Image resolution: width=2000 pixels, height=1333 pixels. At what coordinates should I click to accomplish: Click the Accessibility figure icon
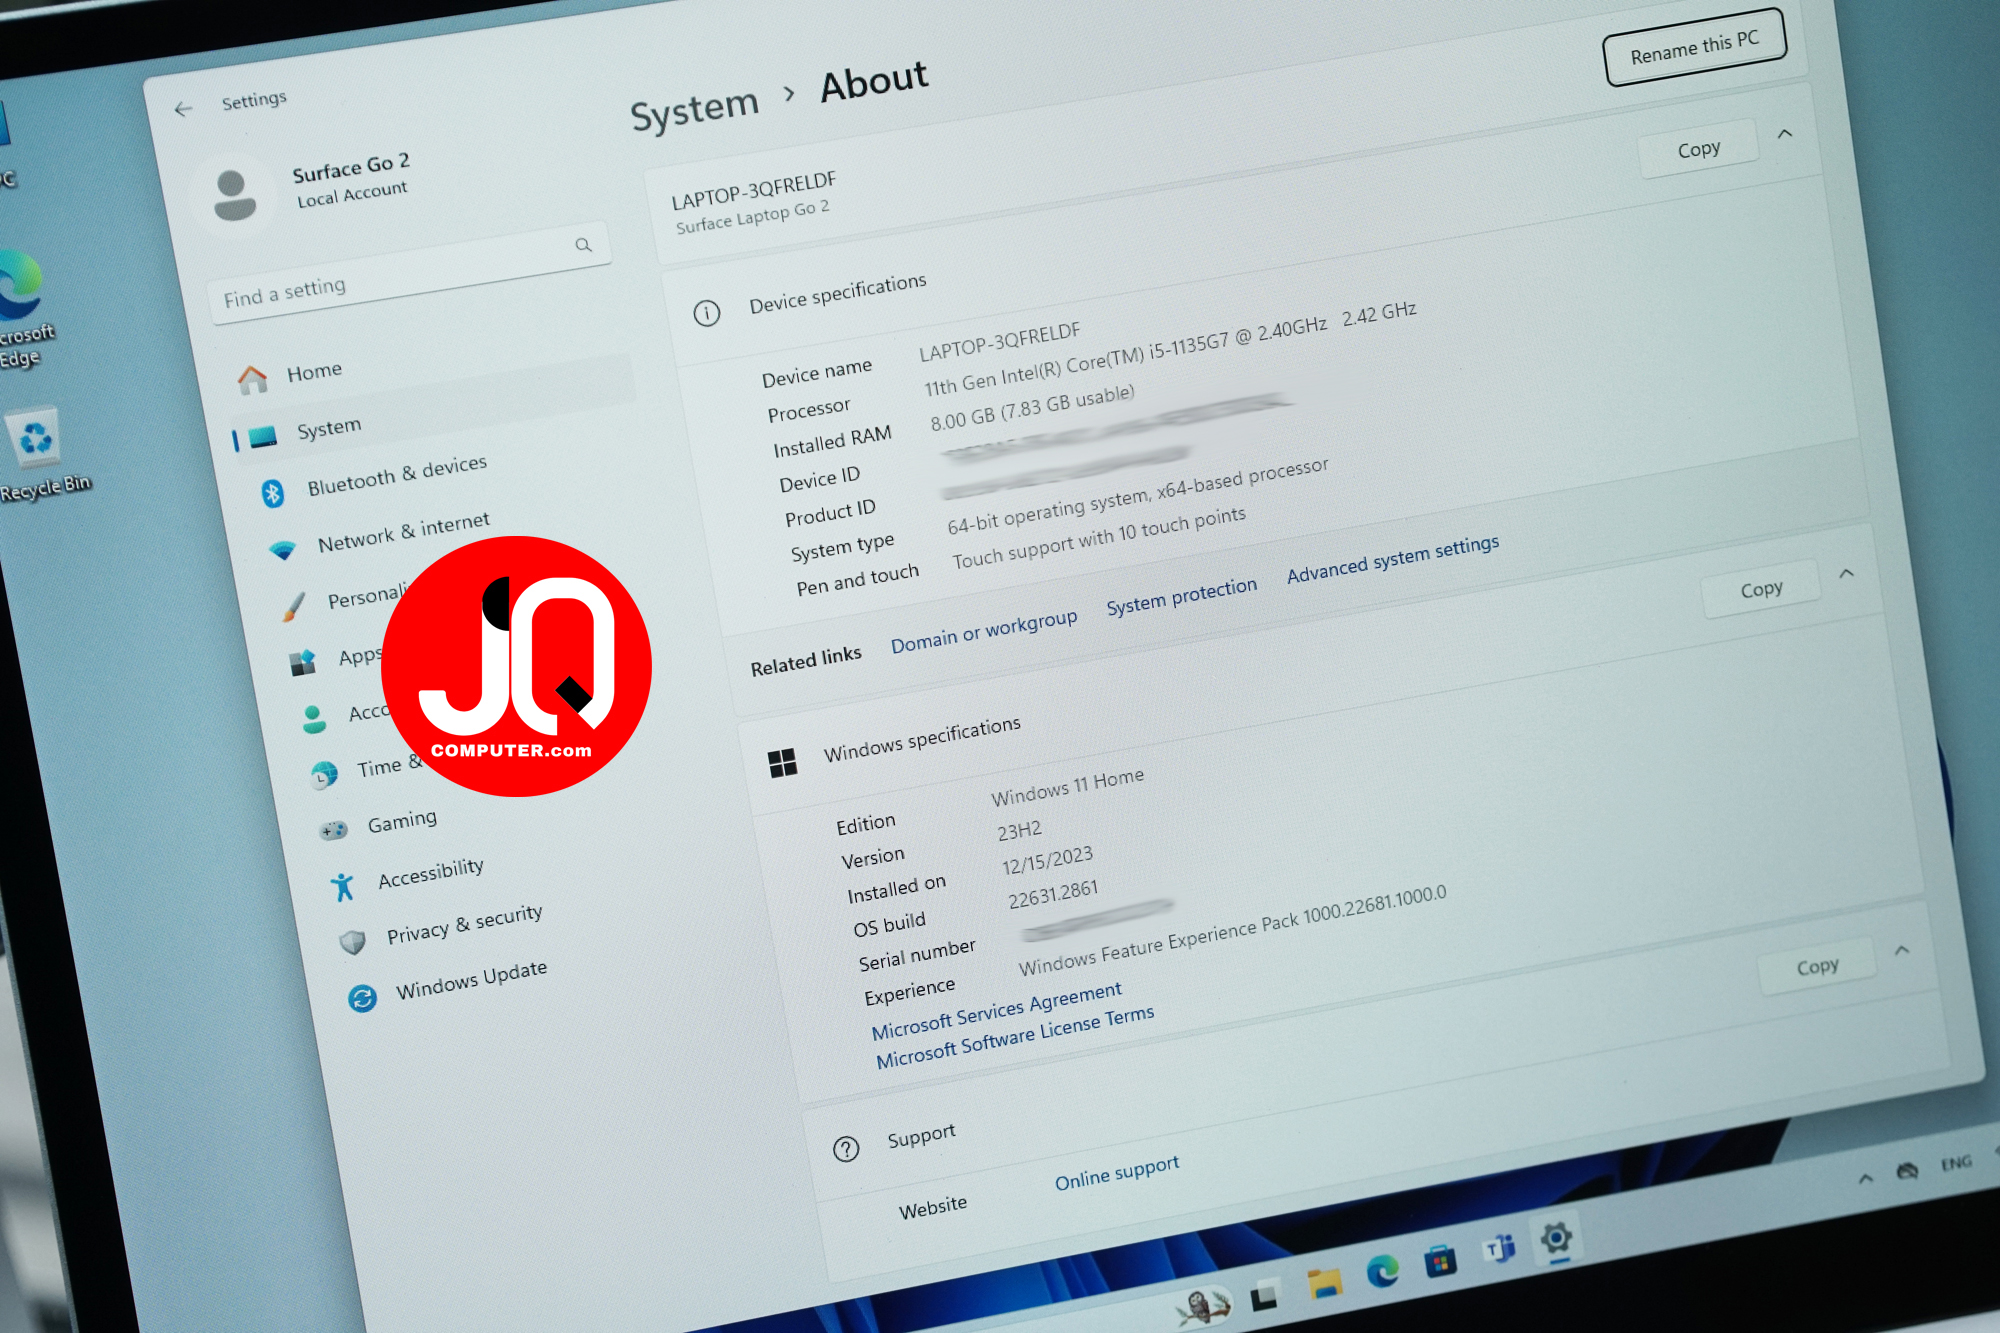coord(342,886)
